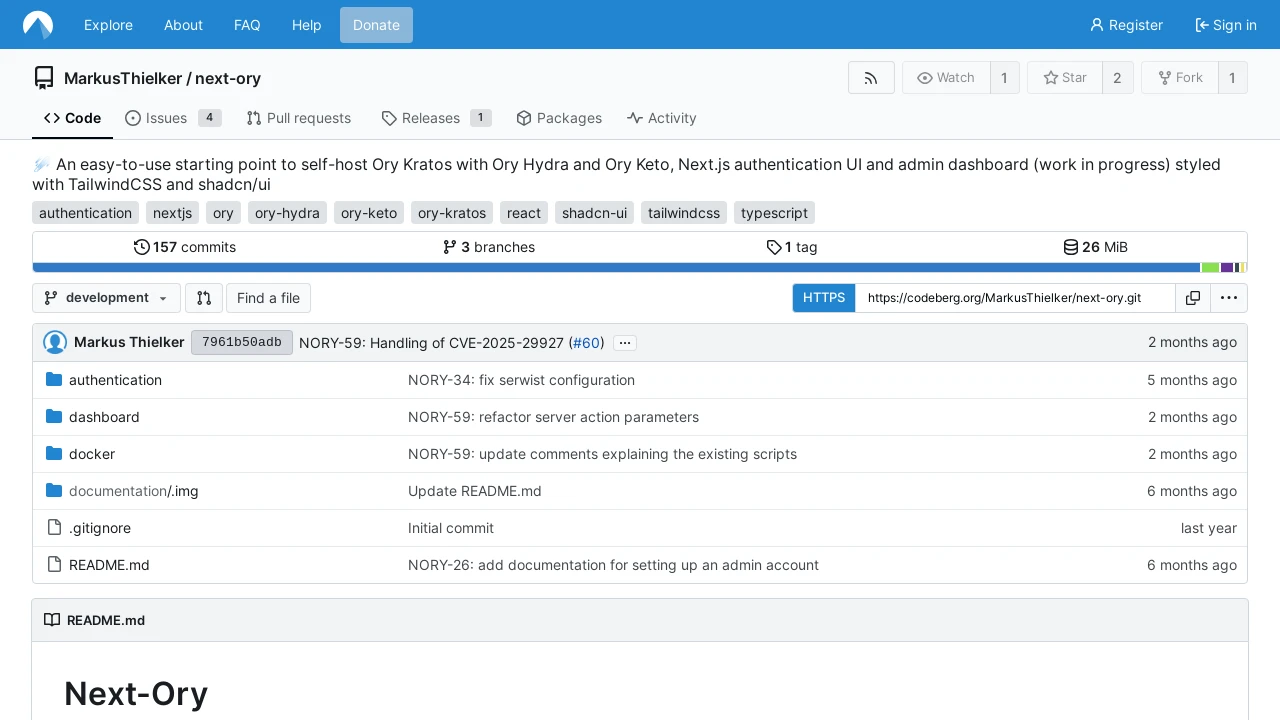Click the repository book icon beside title
1280x720 pixels.
pyautogui.click(x=44, y=78)
